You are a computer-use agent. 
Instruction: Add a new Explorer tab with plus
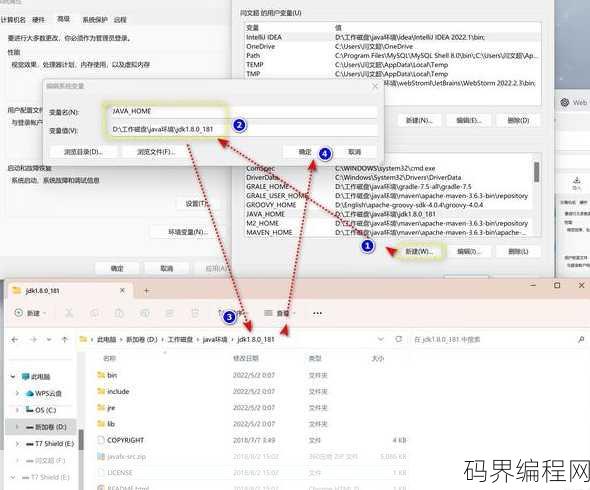click(146, 291)
